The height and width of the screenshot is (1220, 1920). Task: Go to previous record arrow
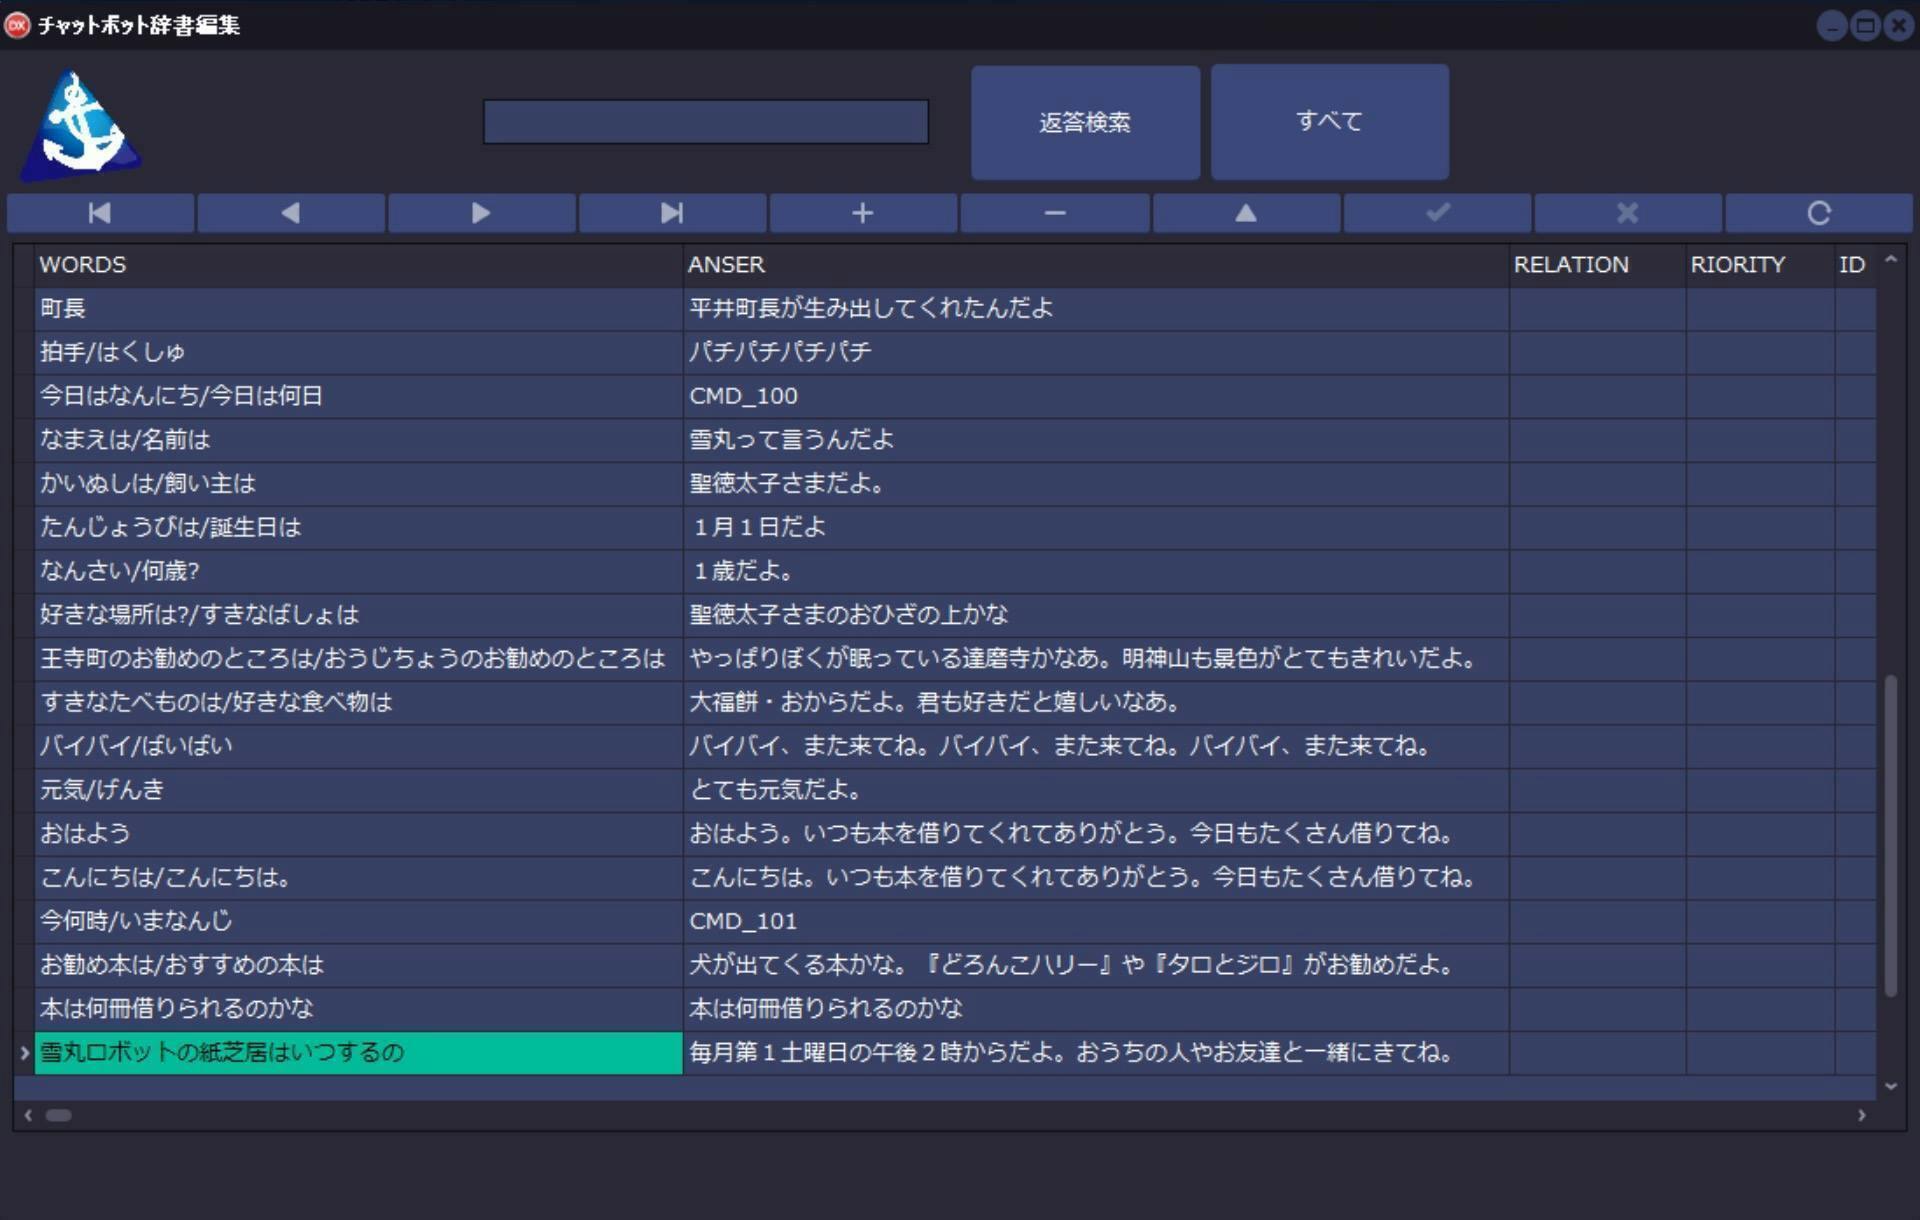tap(291, 213)
